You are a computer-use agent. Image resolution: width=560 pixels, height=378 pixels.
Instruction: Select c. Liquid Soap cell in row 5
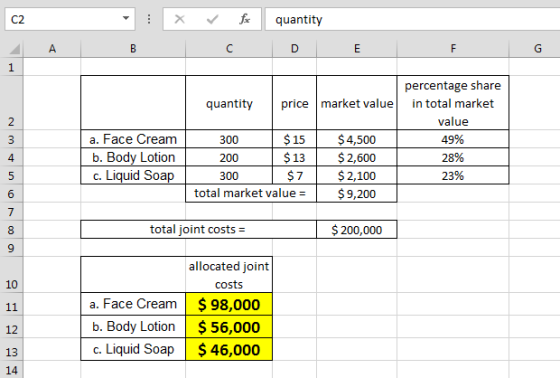pos(133,175)
